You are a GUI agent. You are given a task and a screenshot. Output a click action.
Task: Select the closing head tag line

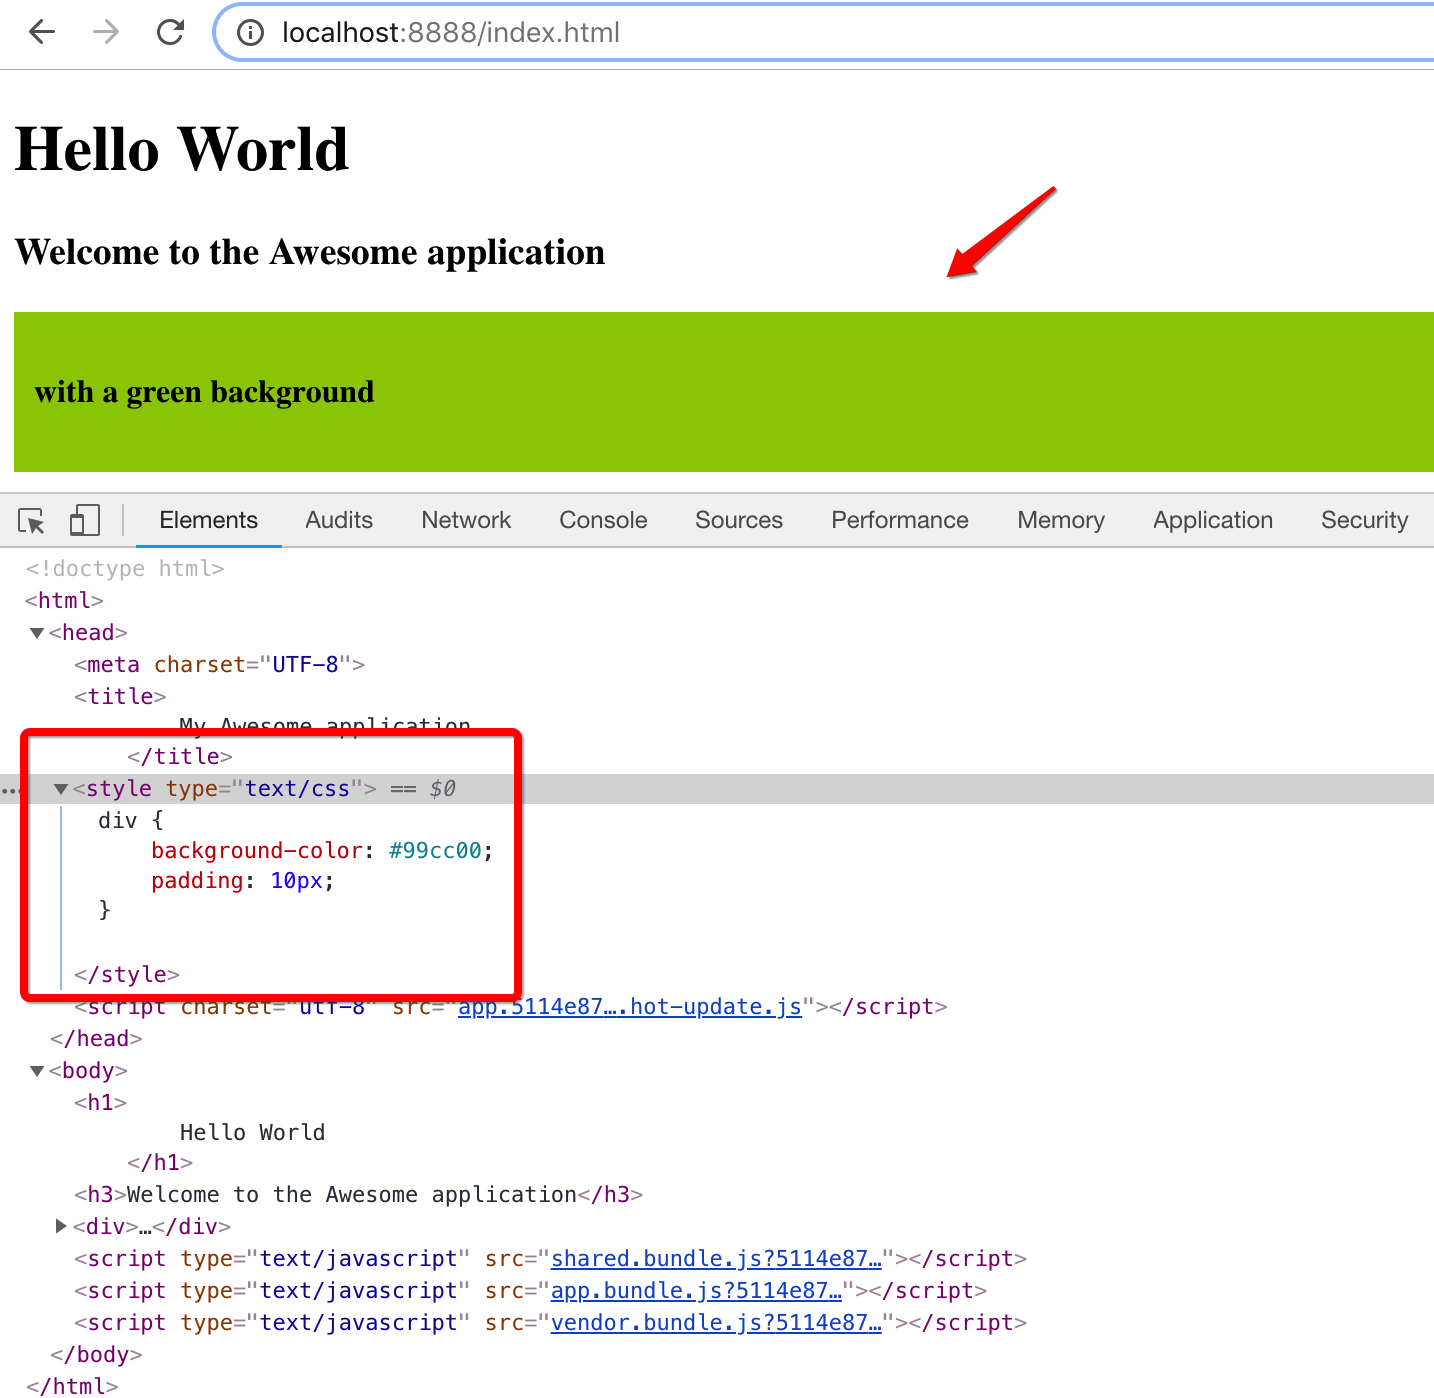pos(96,1038)
